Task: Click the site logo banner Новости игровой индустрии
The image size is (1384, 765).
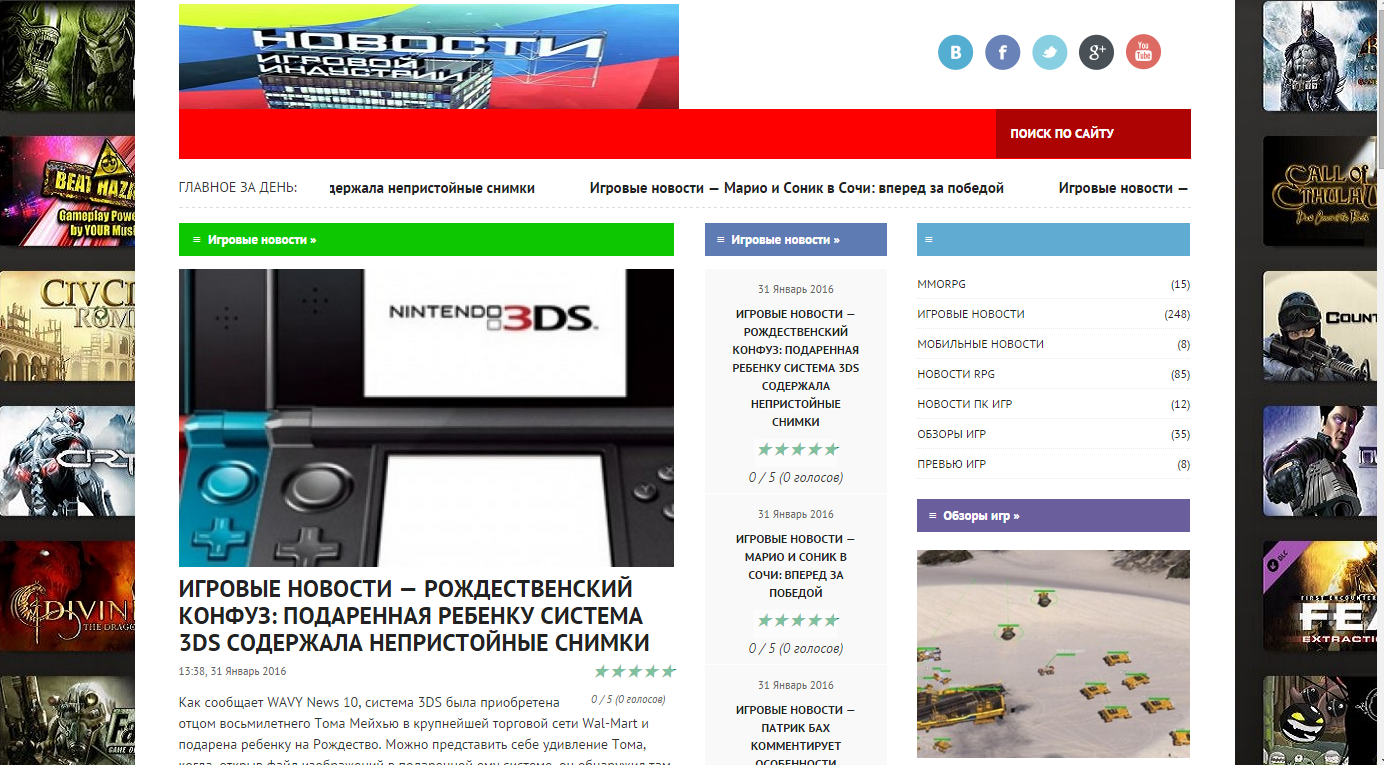Action: 429,56
